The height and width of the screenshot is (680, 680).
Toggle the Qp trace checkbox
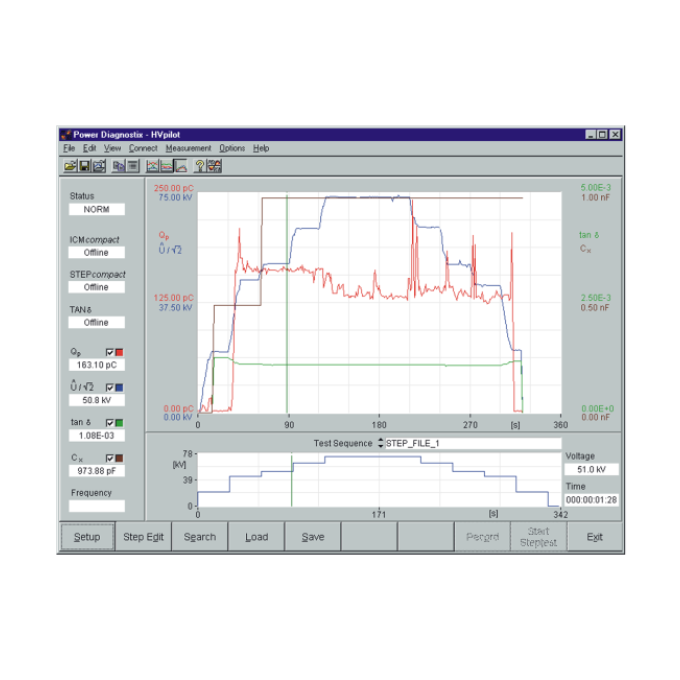click(x=109, y=353)
